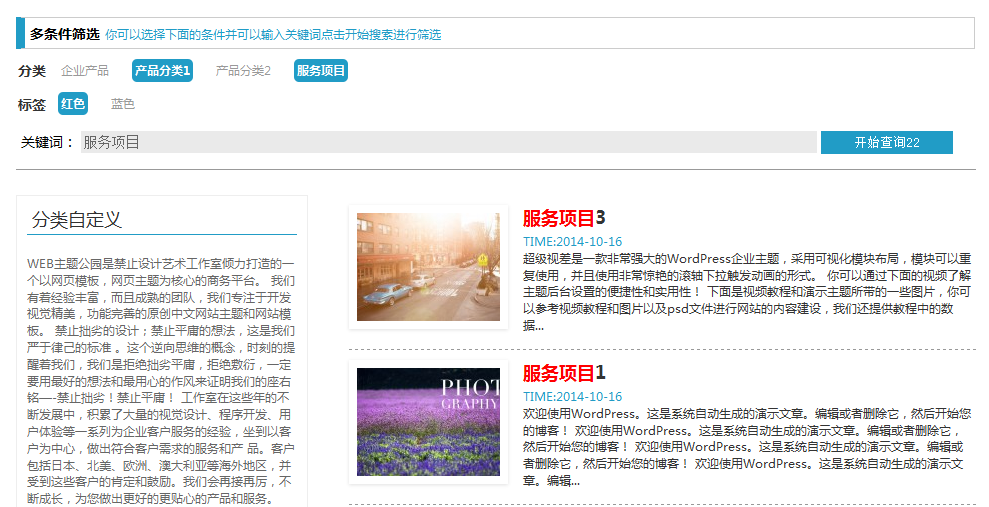Click the 多条件筛选 filter panel heading
Viewport: 989px width, 507px height.
pyautogui.click(x=65, y=34)
